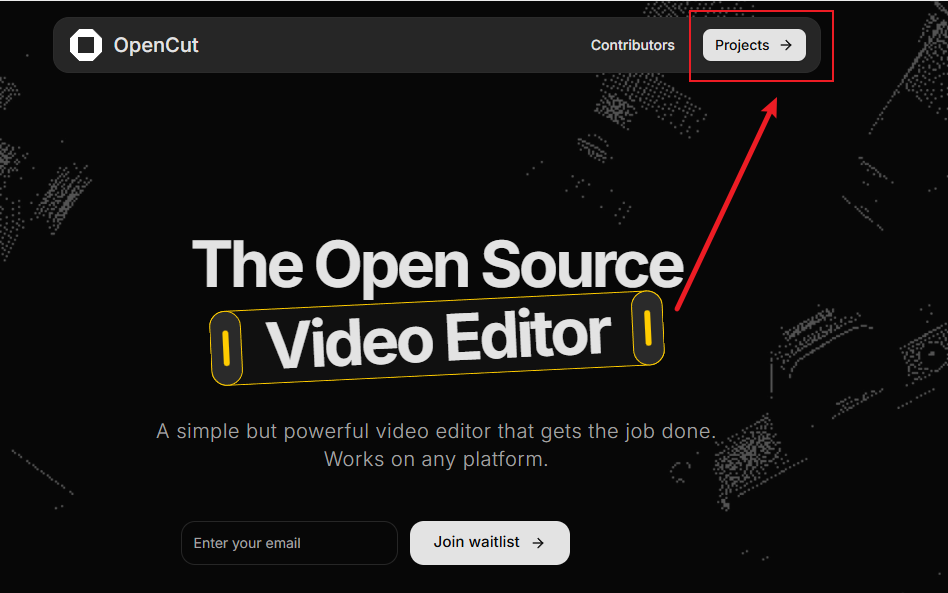This screenshot has height=593, width=948.
Task: Open the Contributors page
Action: 632,45
